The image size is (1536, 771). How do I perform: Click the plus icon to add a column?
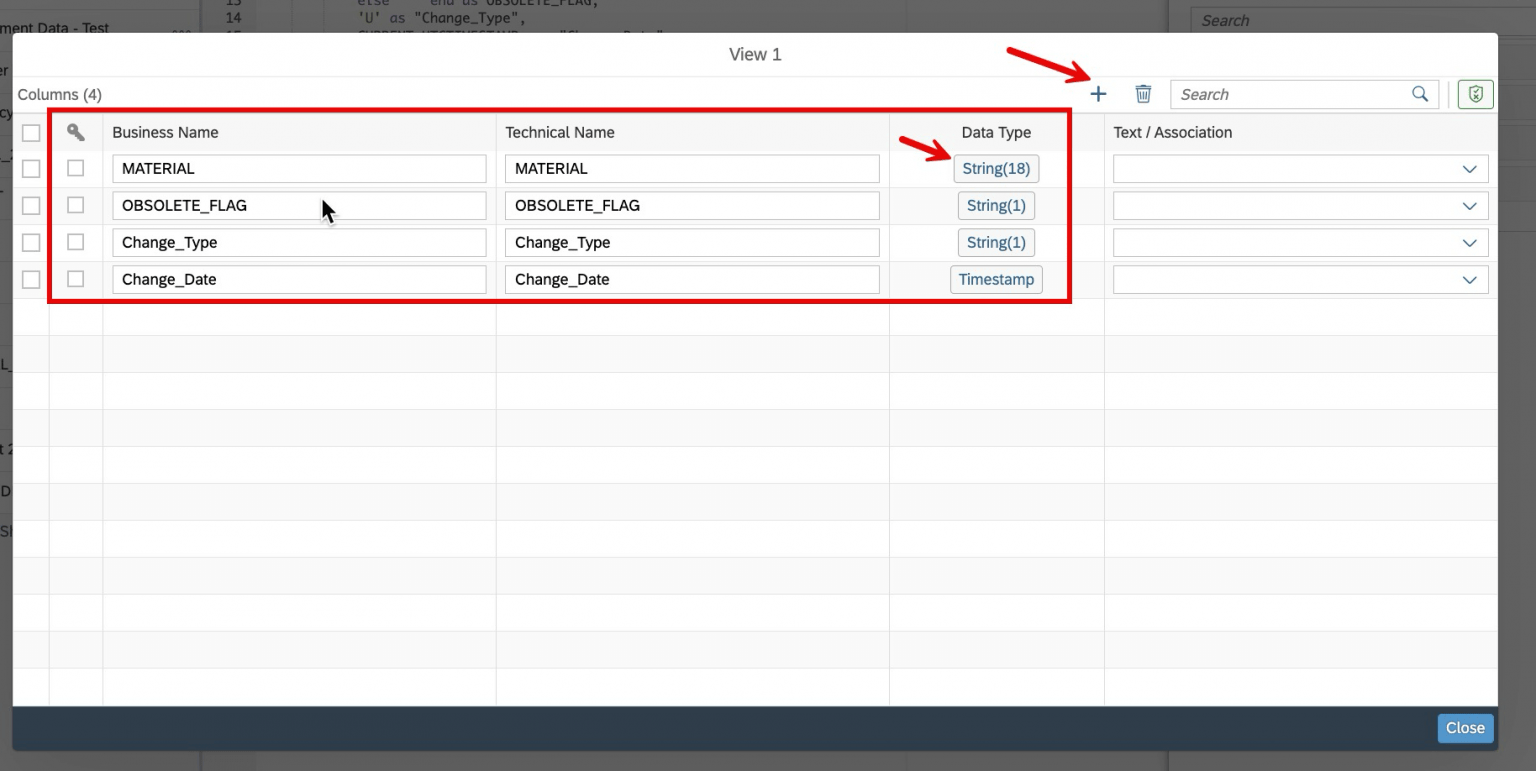tap(1098, 93)
